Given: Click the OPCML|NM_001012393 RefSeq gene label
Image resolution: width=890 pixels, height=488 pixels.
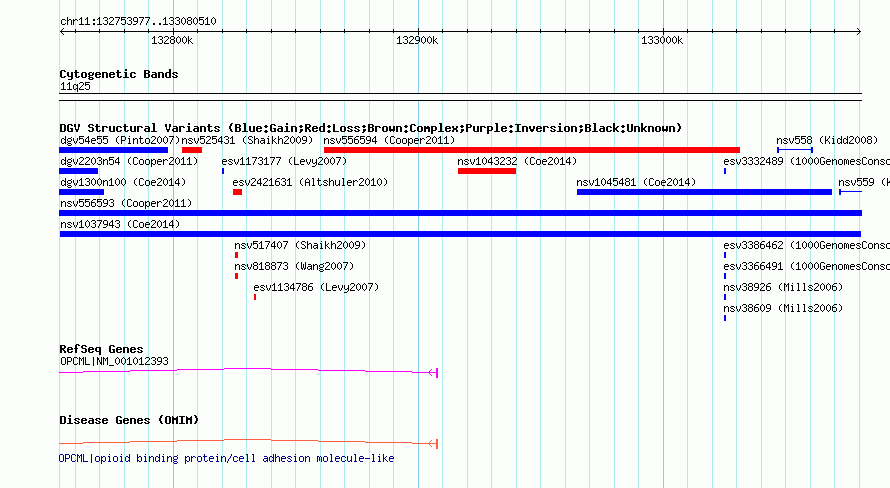Looking at the screenshot, I should [x=114, y=361].
